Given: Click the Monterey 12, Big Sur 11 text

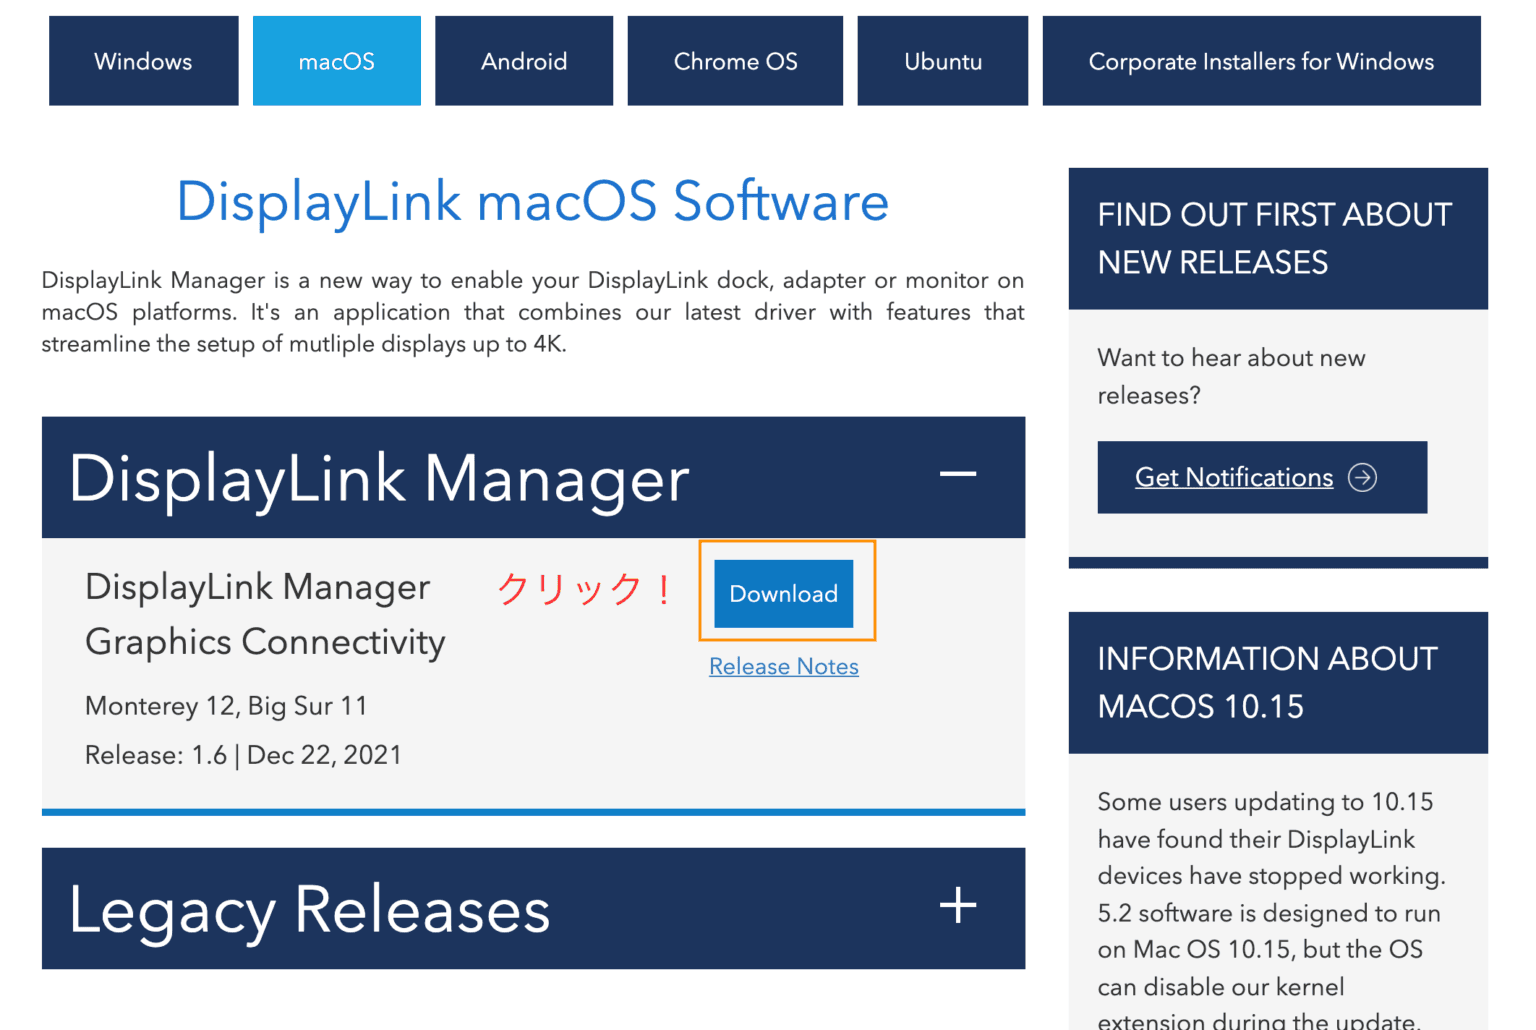Looking at the screenshot, I should coord(226,706).
